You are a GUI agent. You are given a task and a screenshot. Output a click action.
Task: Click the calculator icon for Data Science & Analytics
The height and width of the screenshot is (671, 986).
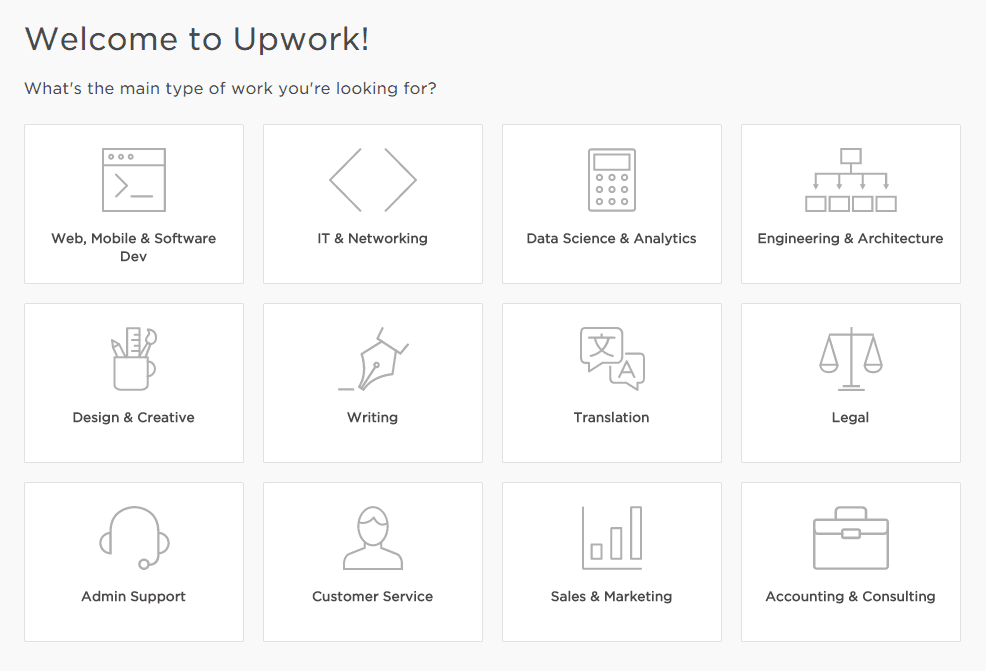click(x=611, y=180)
